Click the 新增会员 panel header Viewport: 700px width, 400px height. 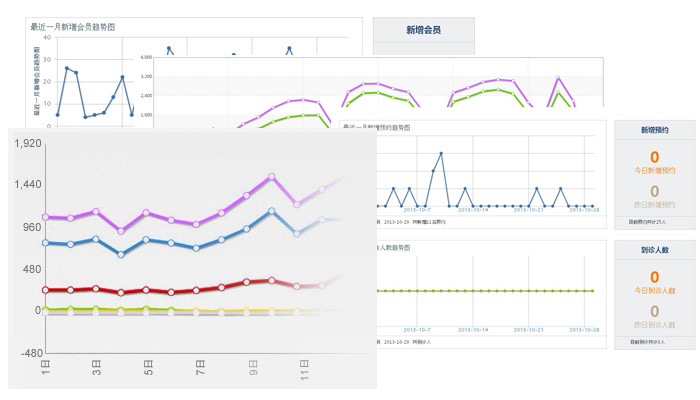pyautogui.click(x=423, y=31)
